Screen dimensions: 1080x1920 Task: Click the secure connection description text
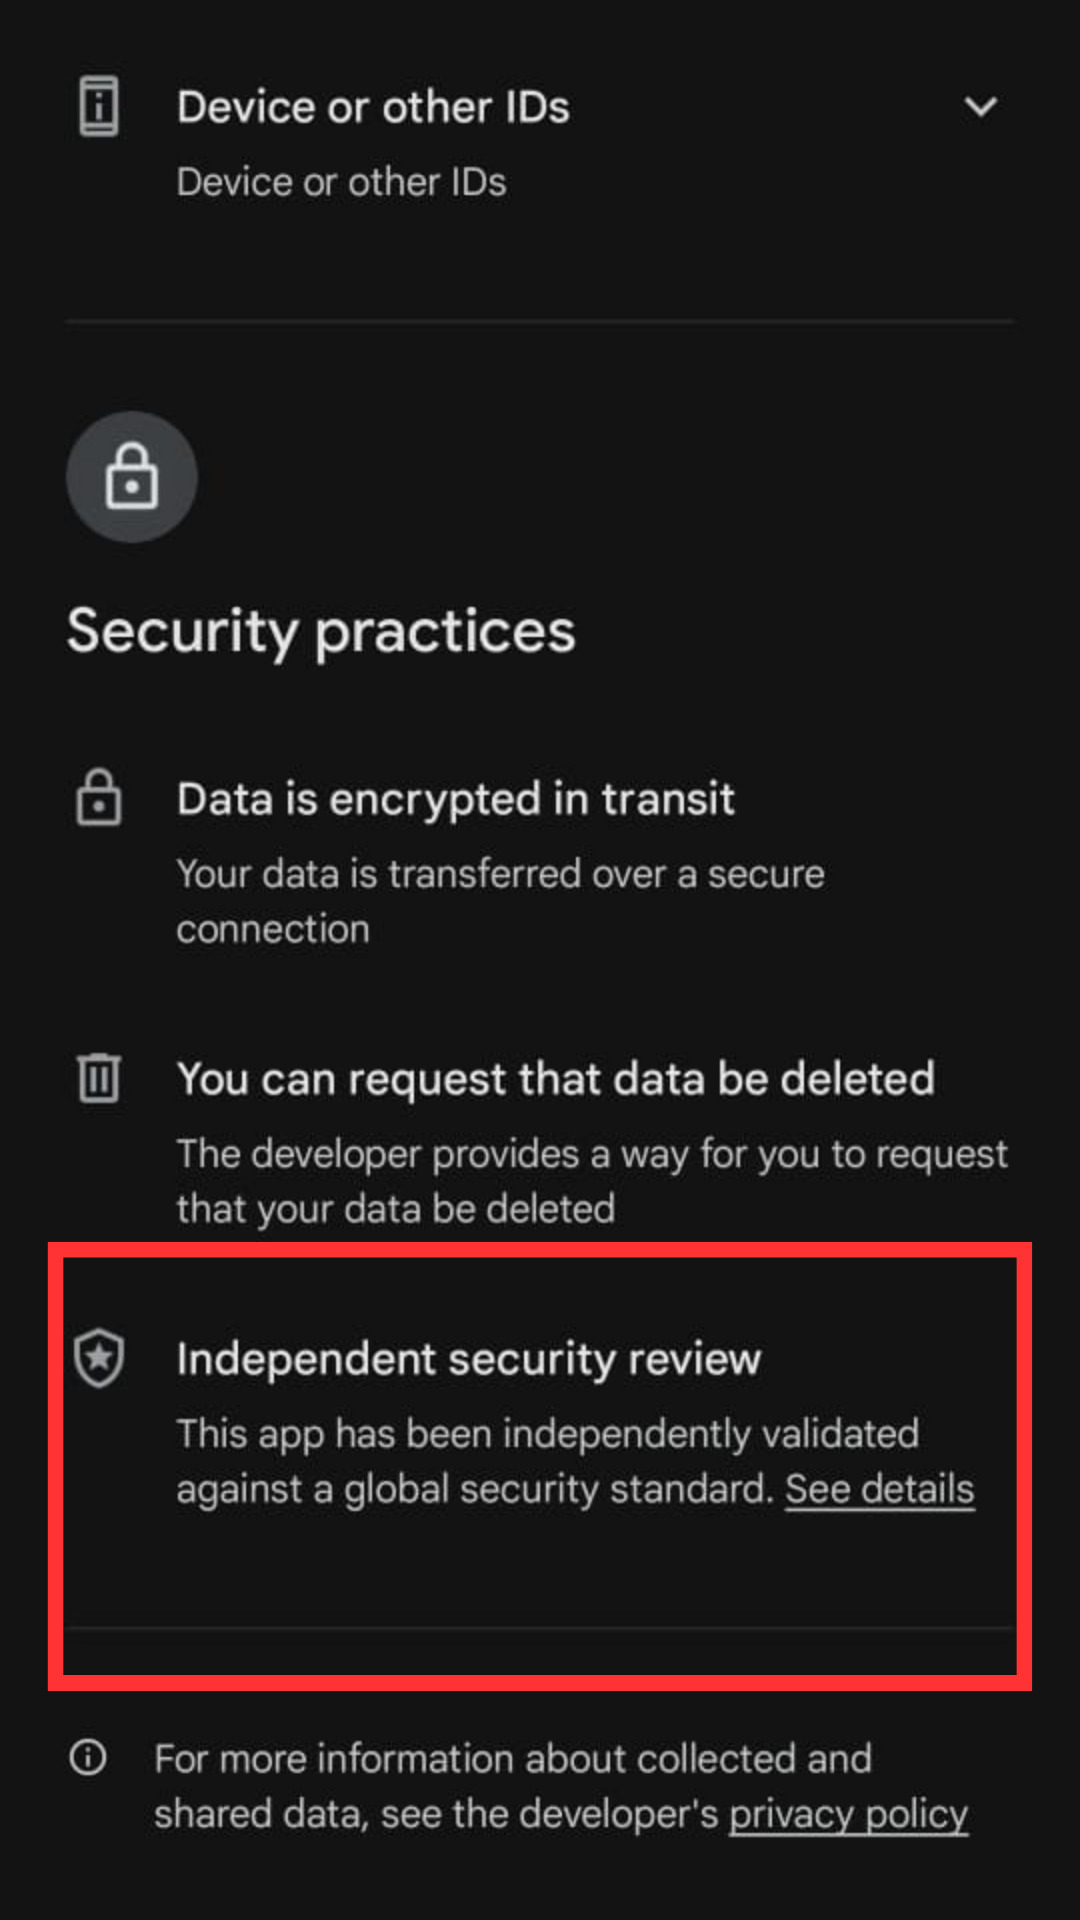(x=501, y=901)
